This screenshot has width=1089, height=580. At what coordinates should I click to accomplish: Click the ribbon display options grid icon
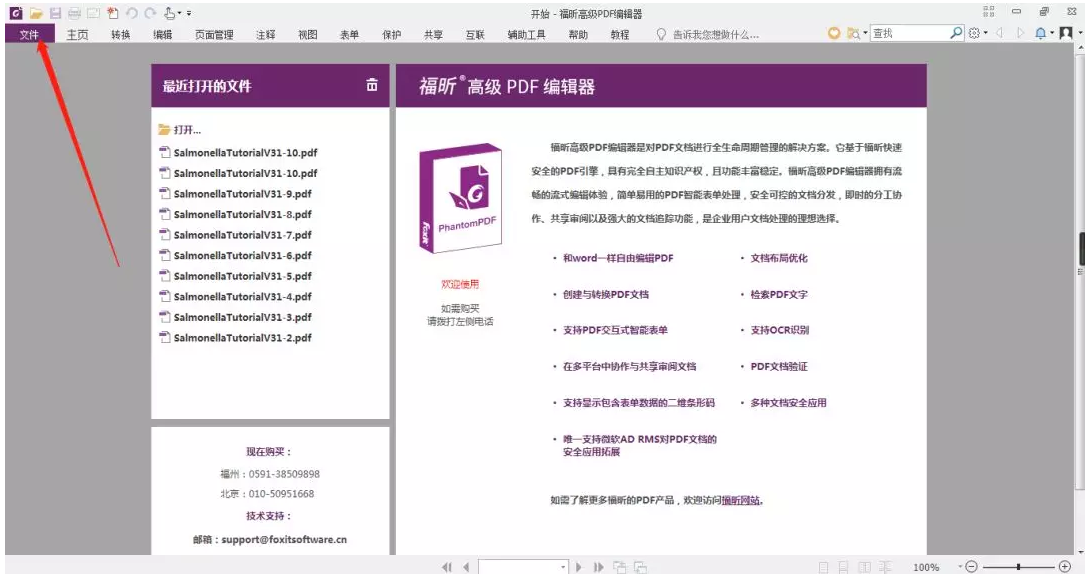[x=989, y=11]
